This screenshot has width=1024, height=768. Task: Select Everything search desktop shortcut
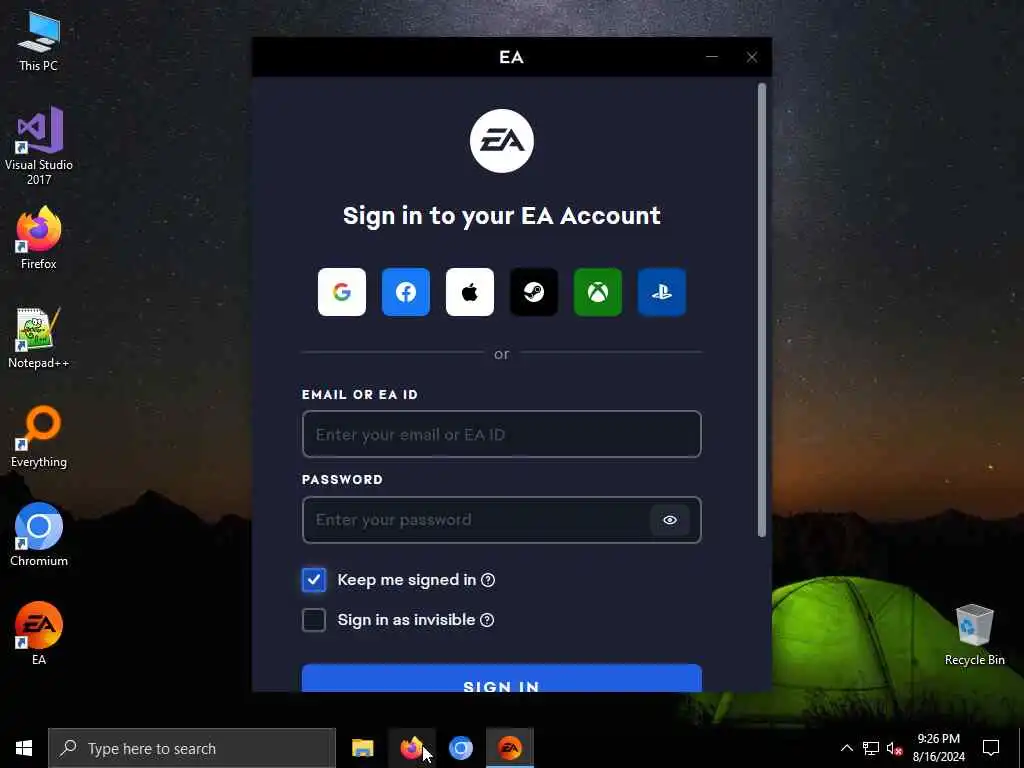39,437
